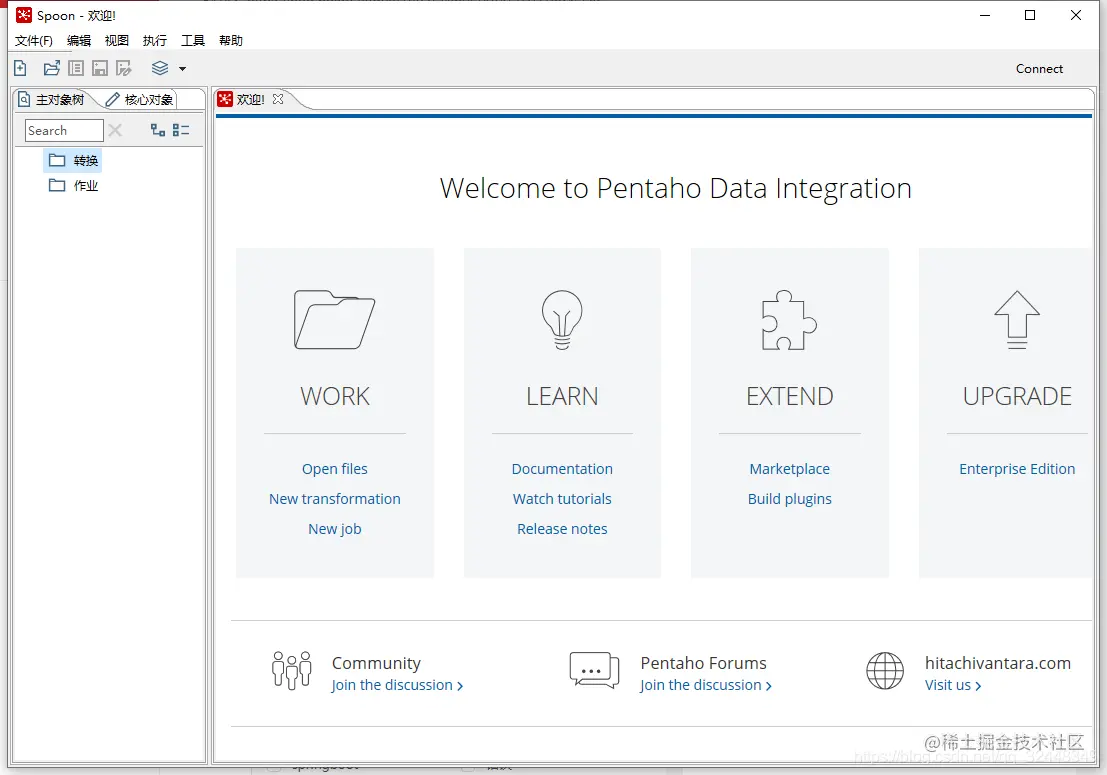Click the New transformation link
1107x775 pixels.
[x=335, y=499]
